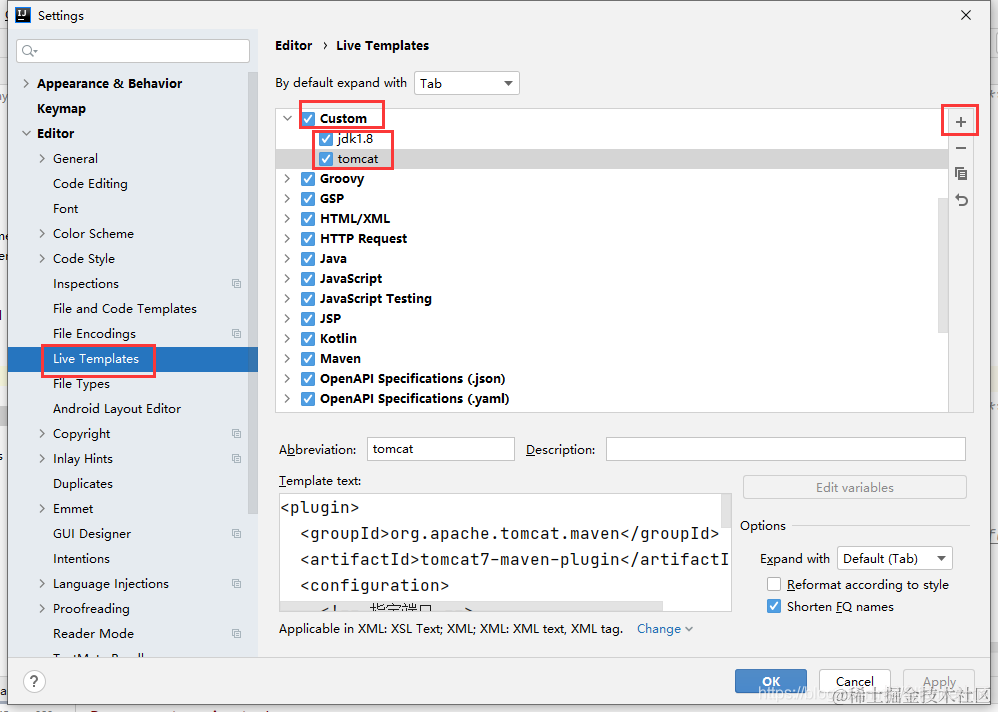This screenshot has width=998, height=712.
Task: Click the settings search magnifier icon
Action: [29, 51]
